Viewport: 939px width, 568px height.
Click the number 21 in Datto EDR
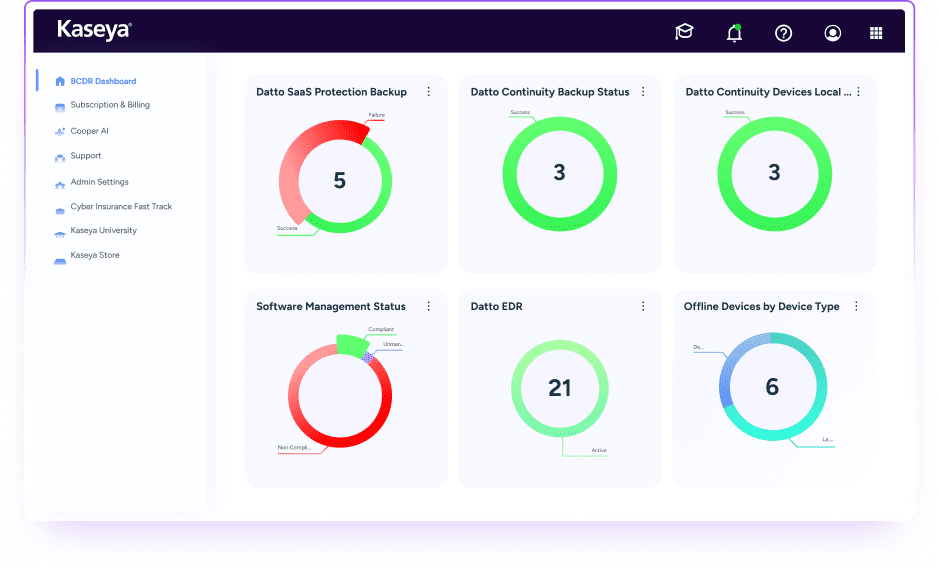pyautogui.click(x=559, y=388)
